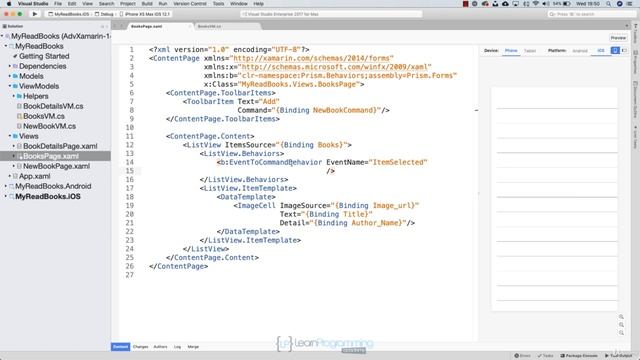Image resolution: width=640 pixels, height=360 pixels.
Task: Click the cloud upload menu bar icon
Action: (x=505, y=4)
